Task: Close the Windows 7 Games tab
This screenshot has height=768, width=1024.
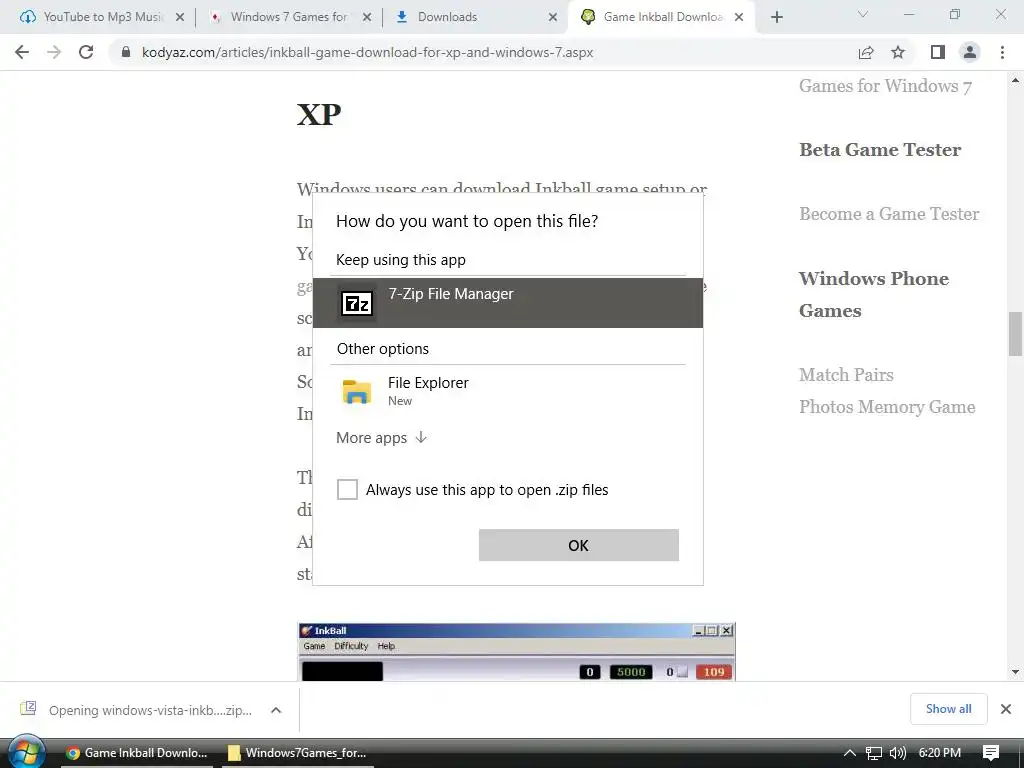Action: (x=367, y=18)
